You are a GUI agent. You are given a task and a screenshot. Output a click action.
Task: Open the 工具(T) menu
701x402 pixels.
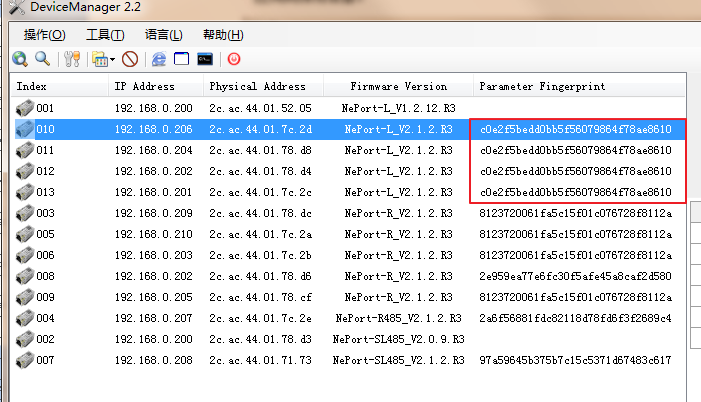[x=105, y=34]
